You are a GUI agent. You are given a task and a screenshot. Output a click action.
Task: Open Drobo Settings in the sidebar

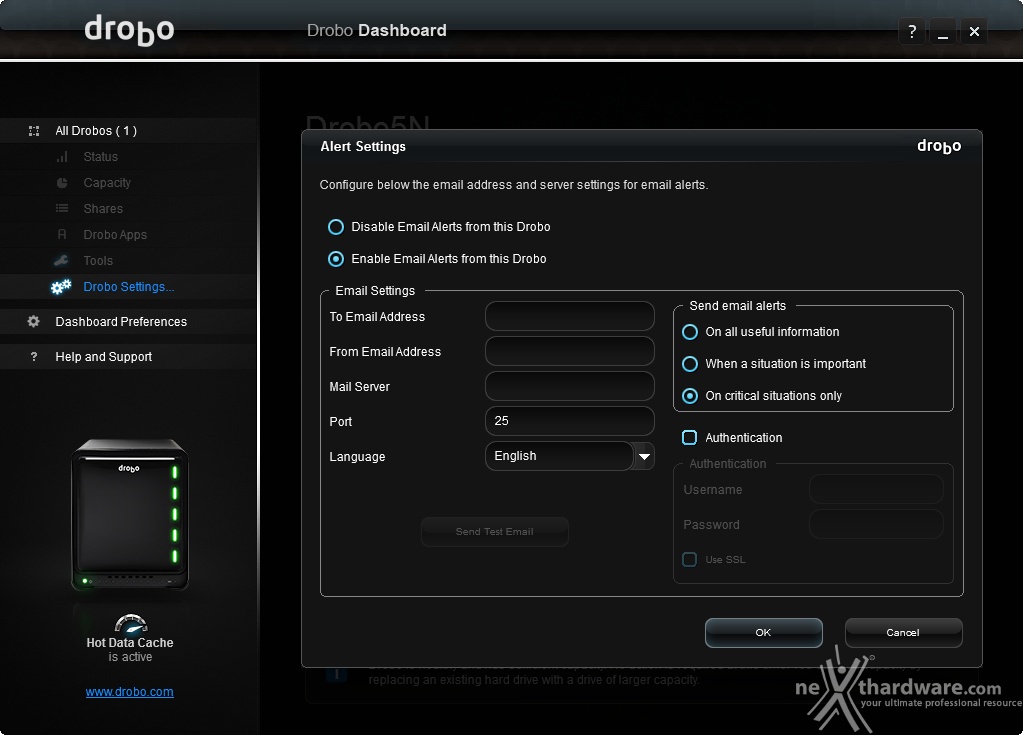click(x=129, y=287)
